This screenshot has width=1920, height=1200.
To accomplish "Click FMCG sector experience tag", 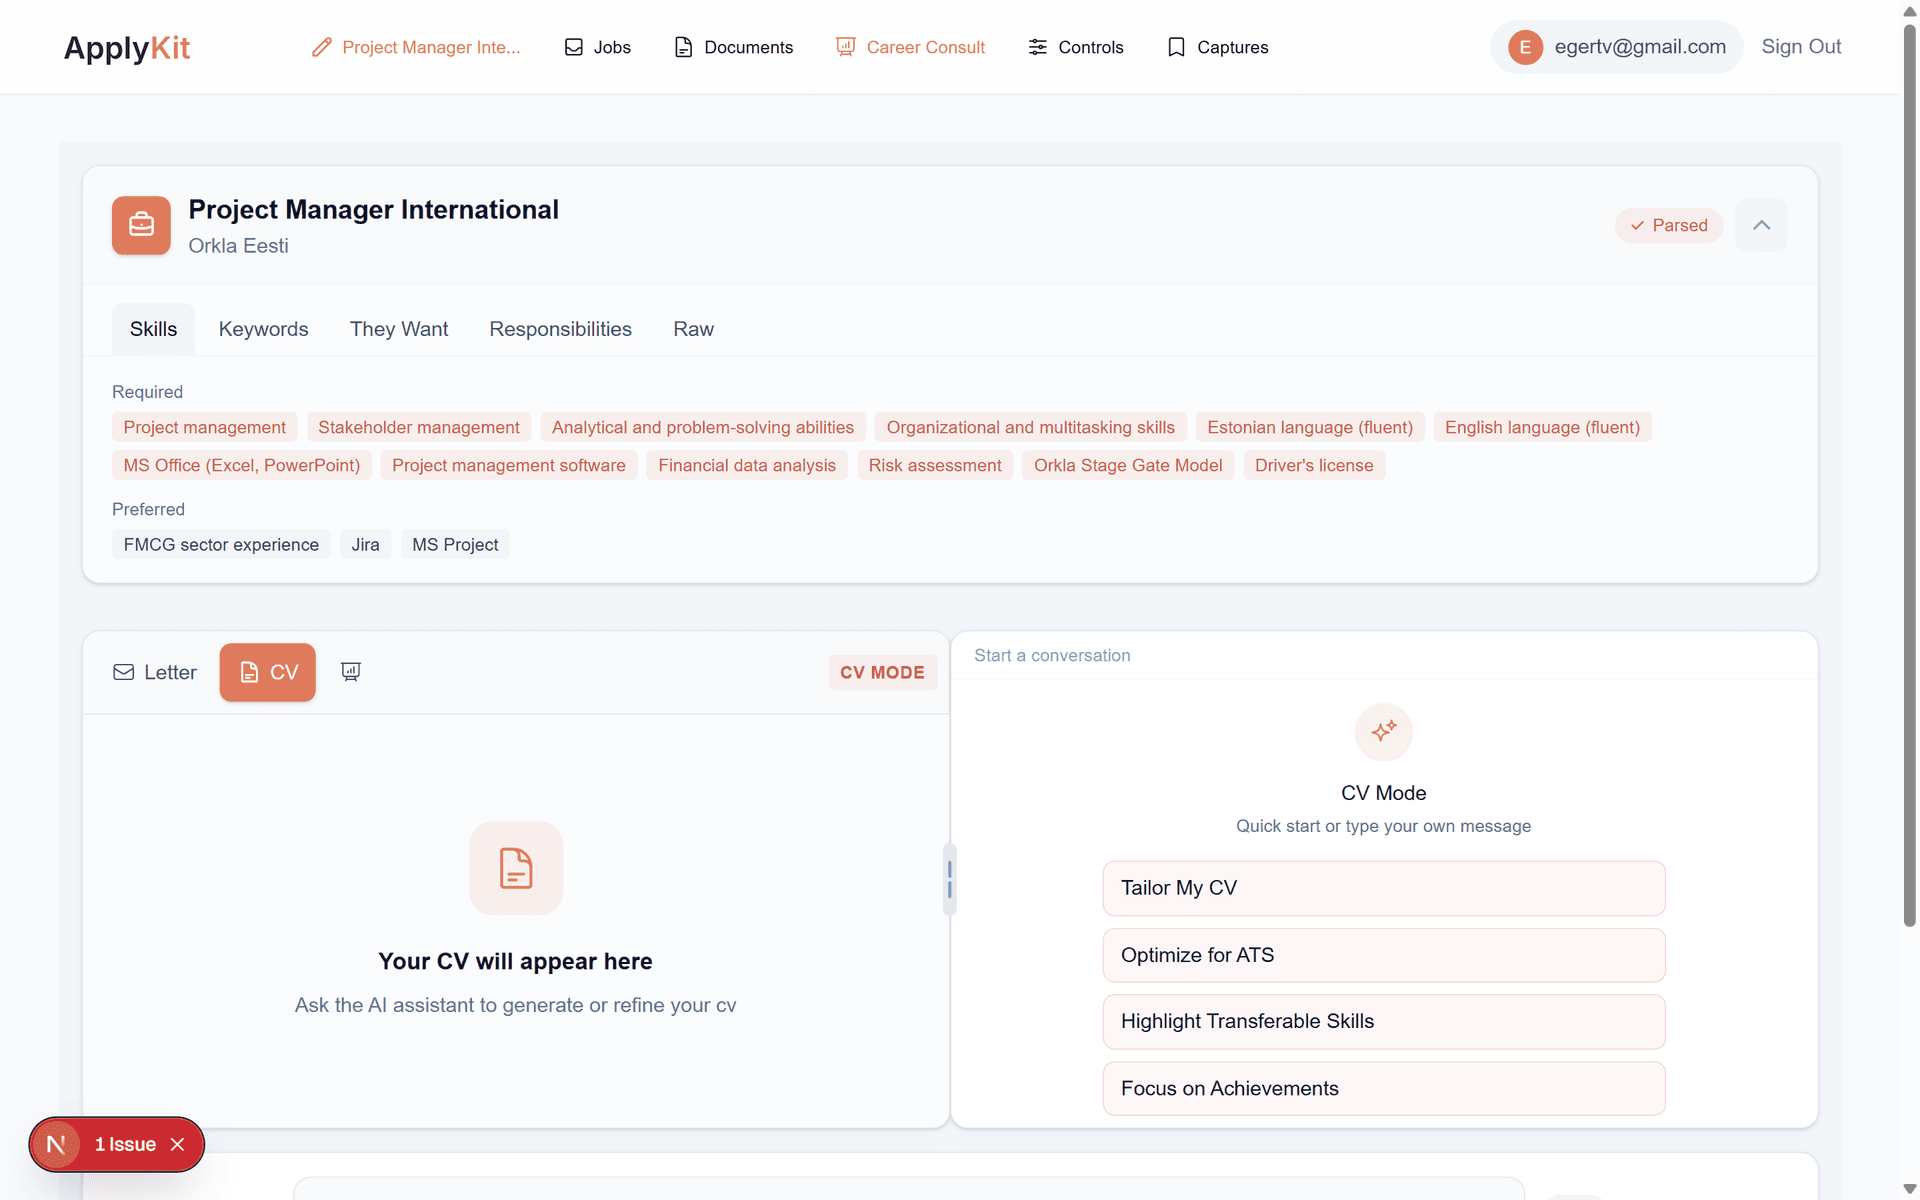I will [x=221, y=544].
